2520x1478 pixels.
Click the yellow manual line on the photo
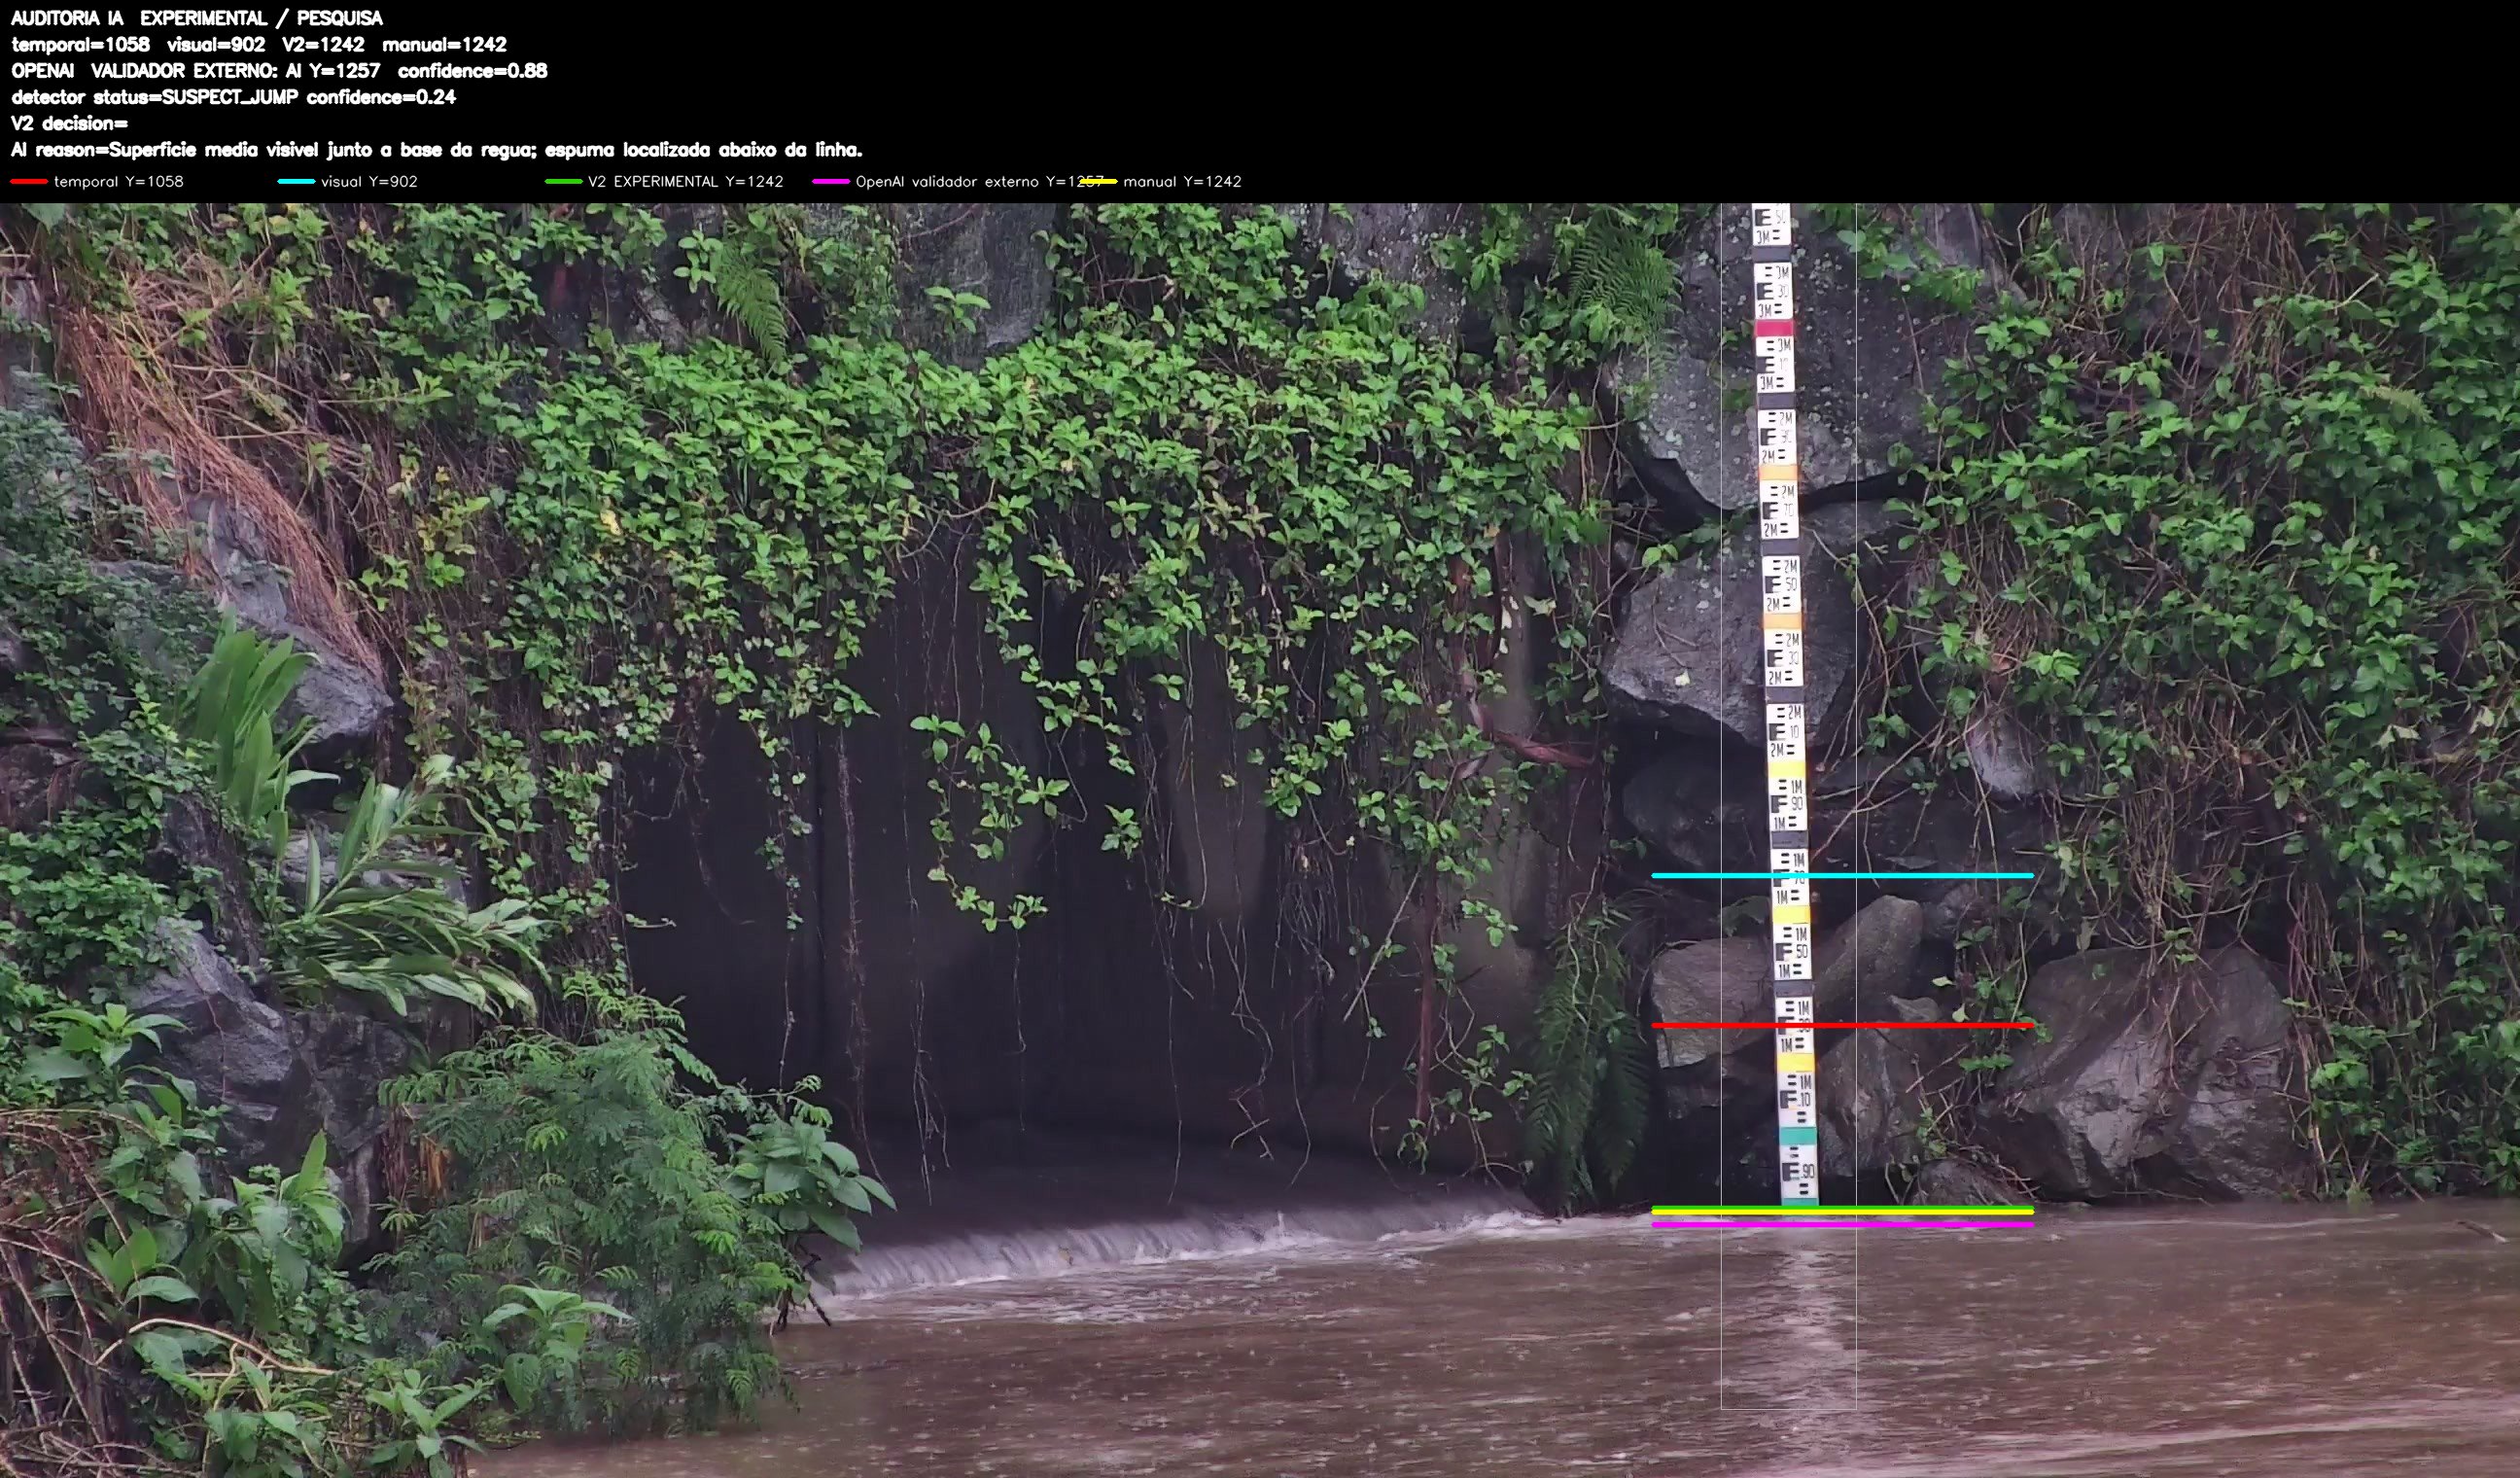pos(1842,1213)
